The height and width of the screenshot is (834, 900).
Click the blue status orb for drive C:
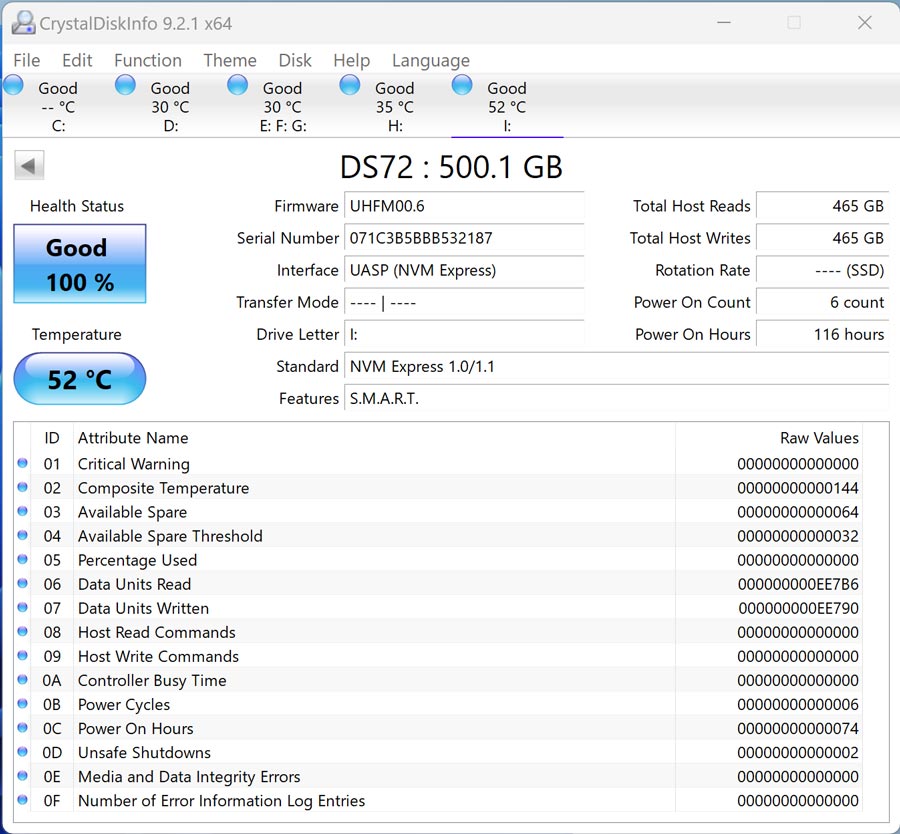click(14, 86)
